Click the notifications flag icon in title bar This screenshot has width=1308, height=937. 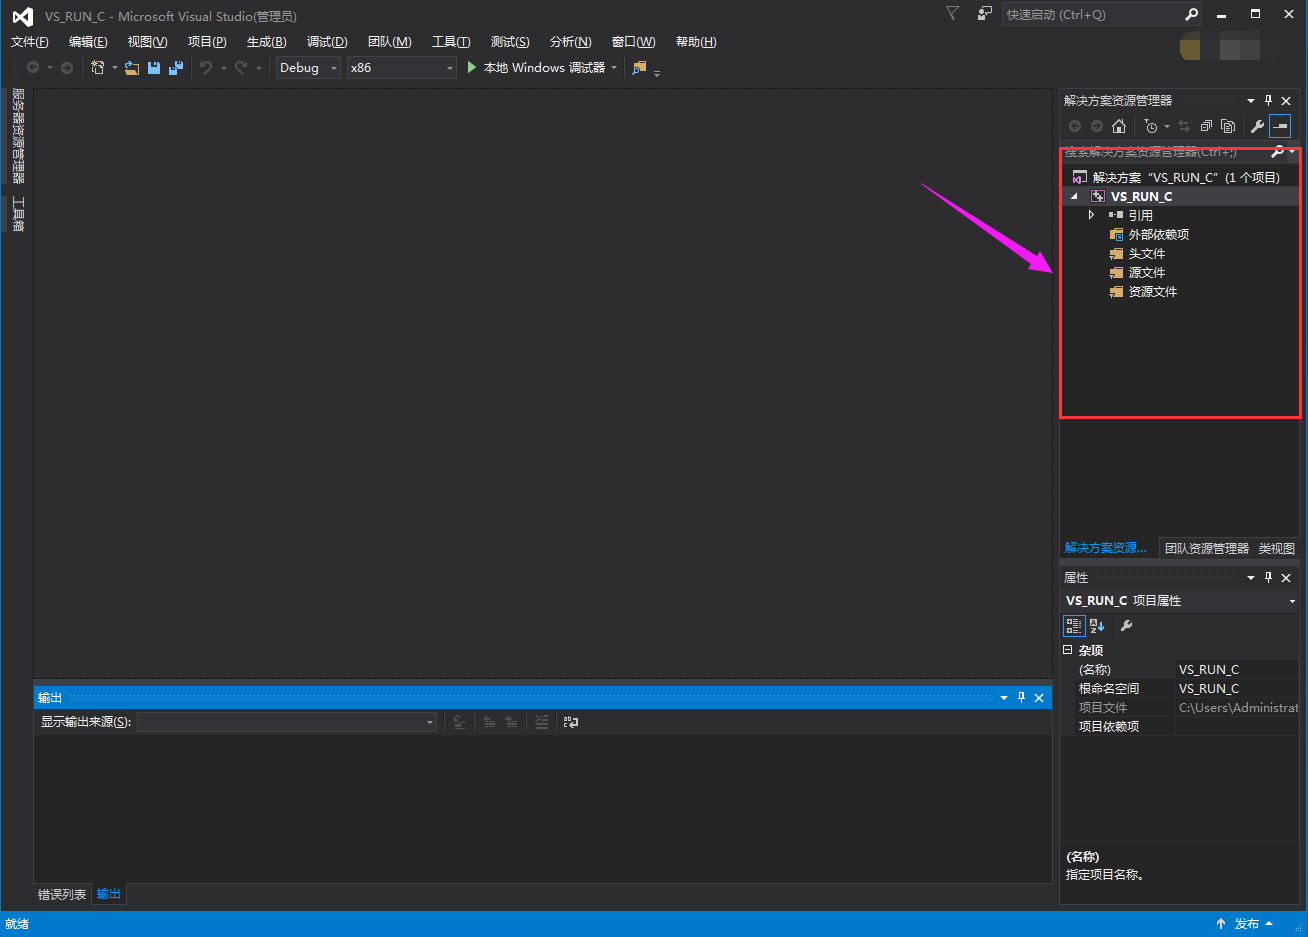coord(952,13)
